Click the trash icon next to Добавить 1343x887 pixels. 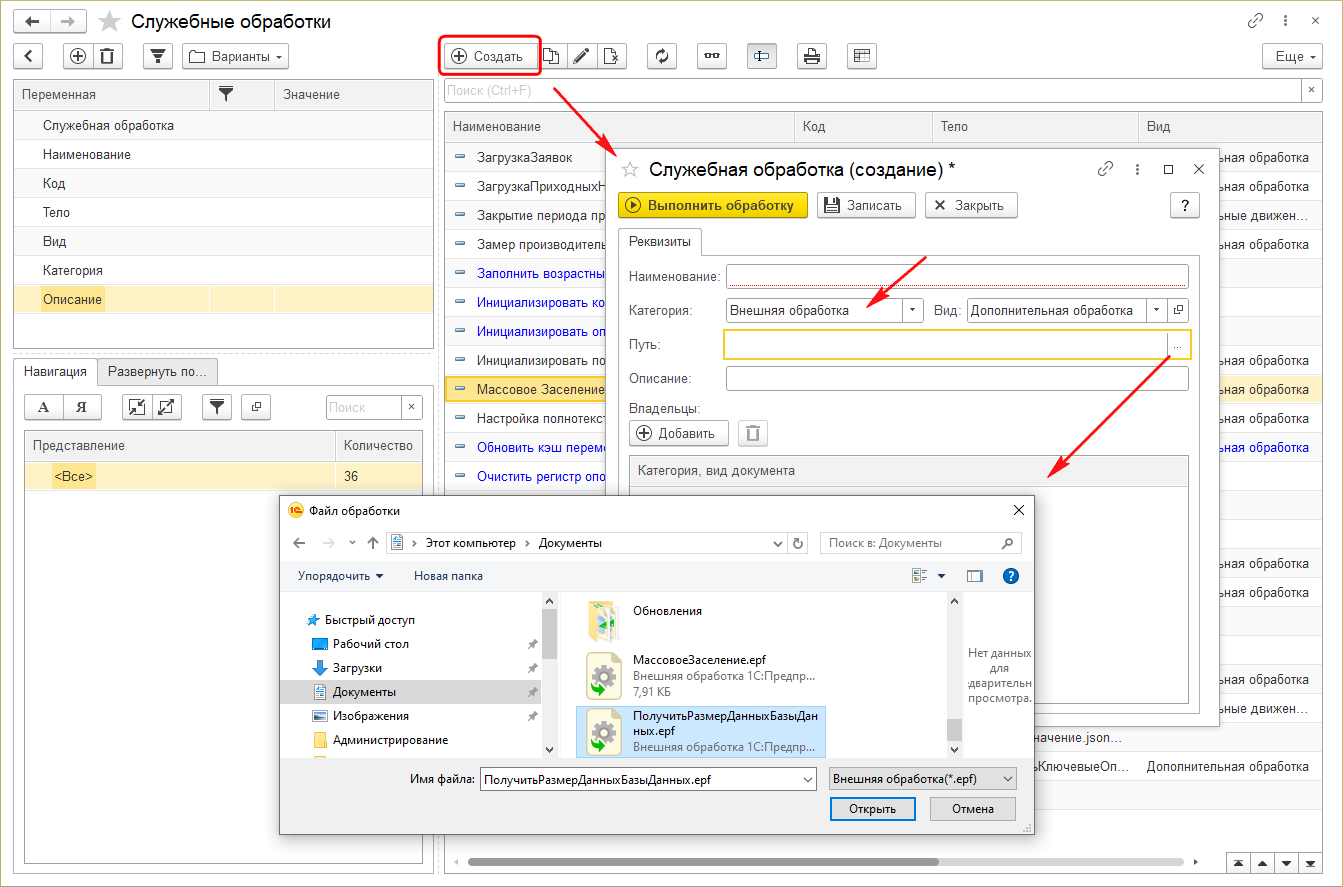click(x=753, y=433)
